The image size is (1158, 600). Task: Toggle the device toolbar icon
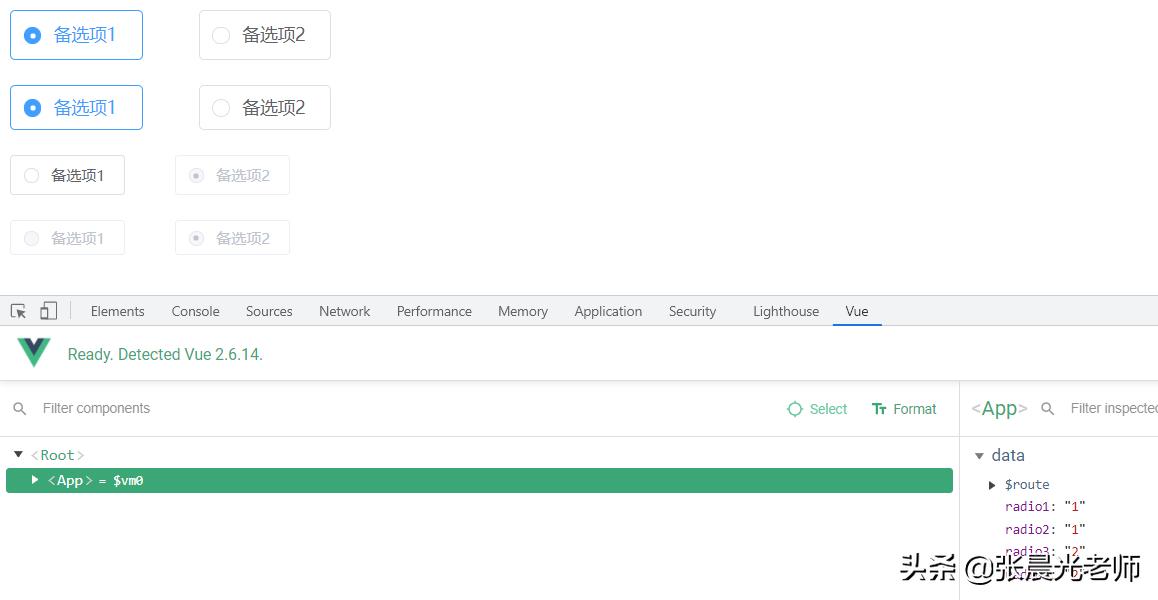click(48, 311)
